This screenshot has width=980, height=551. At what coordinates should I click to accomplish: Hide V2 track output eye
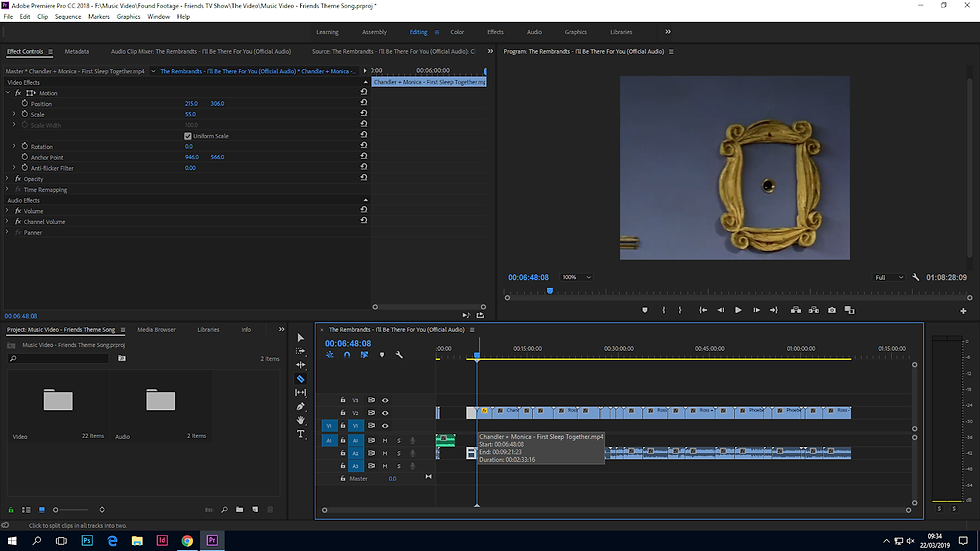coord(385,413)
